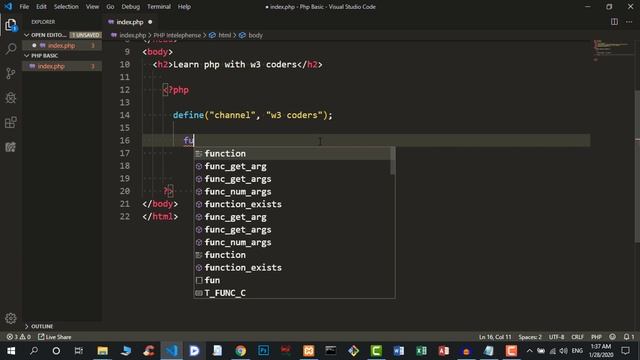Open the Manage gear in activity bar

tap(11, 318)
